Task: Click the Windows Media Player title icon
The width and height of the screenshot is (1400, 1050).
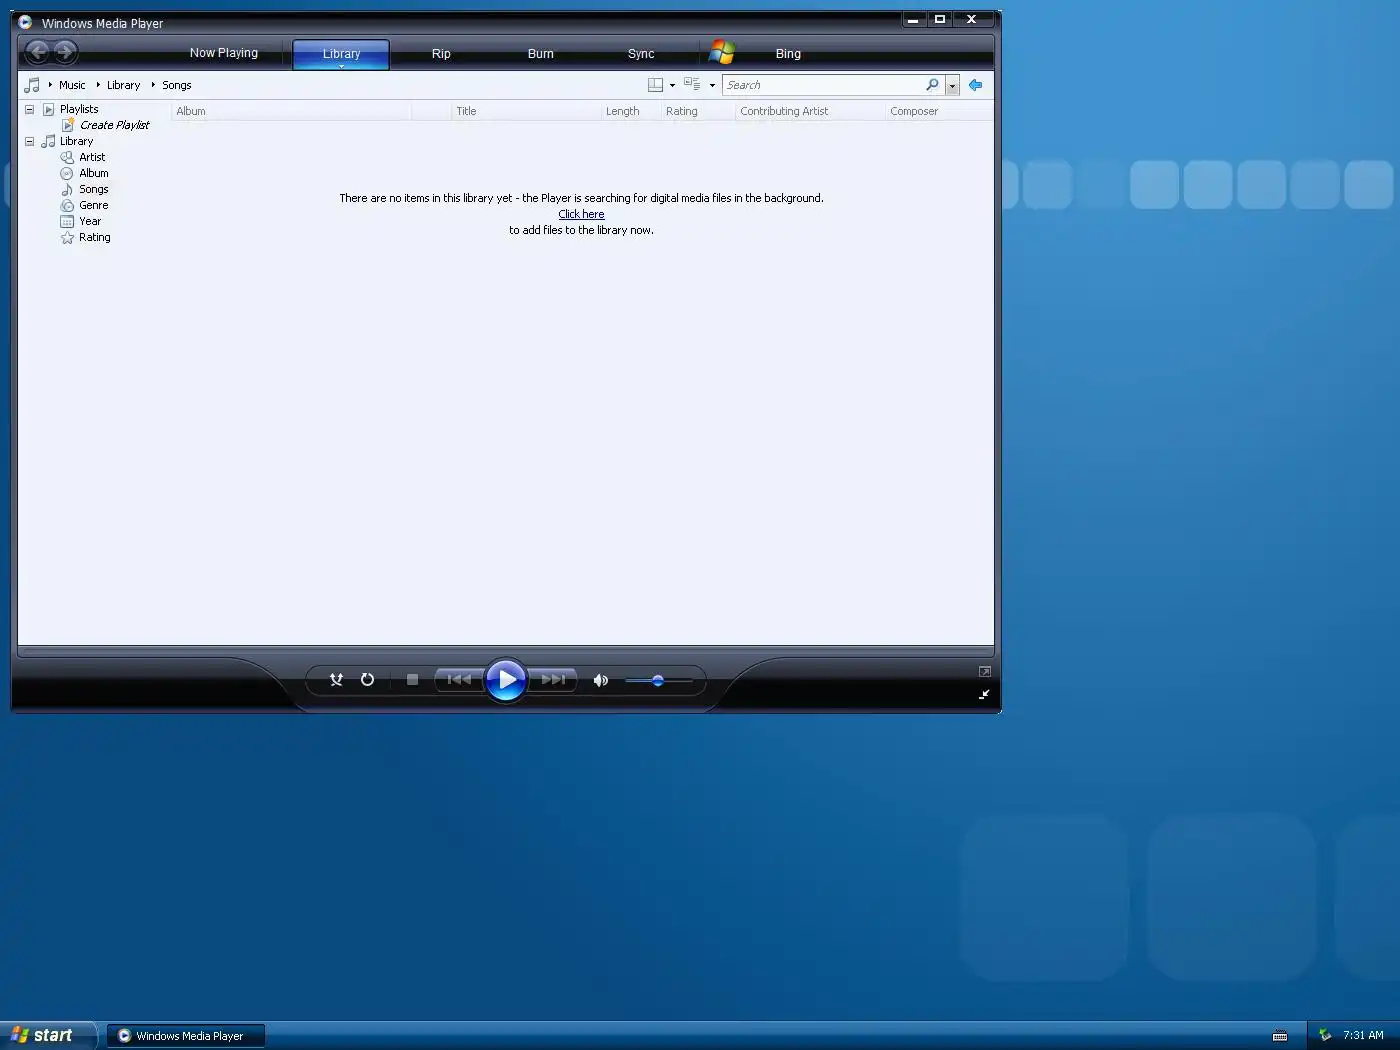Action: 25,22
